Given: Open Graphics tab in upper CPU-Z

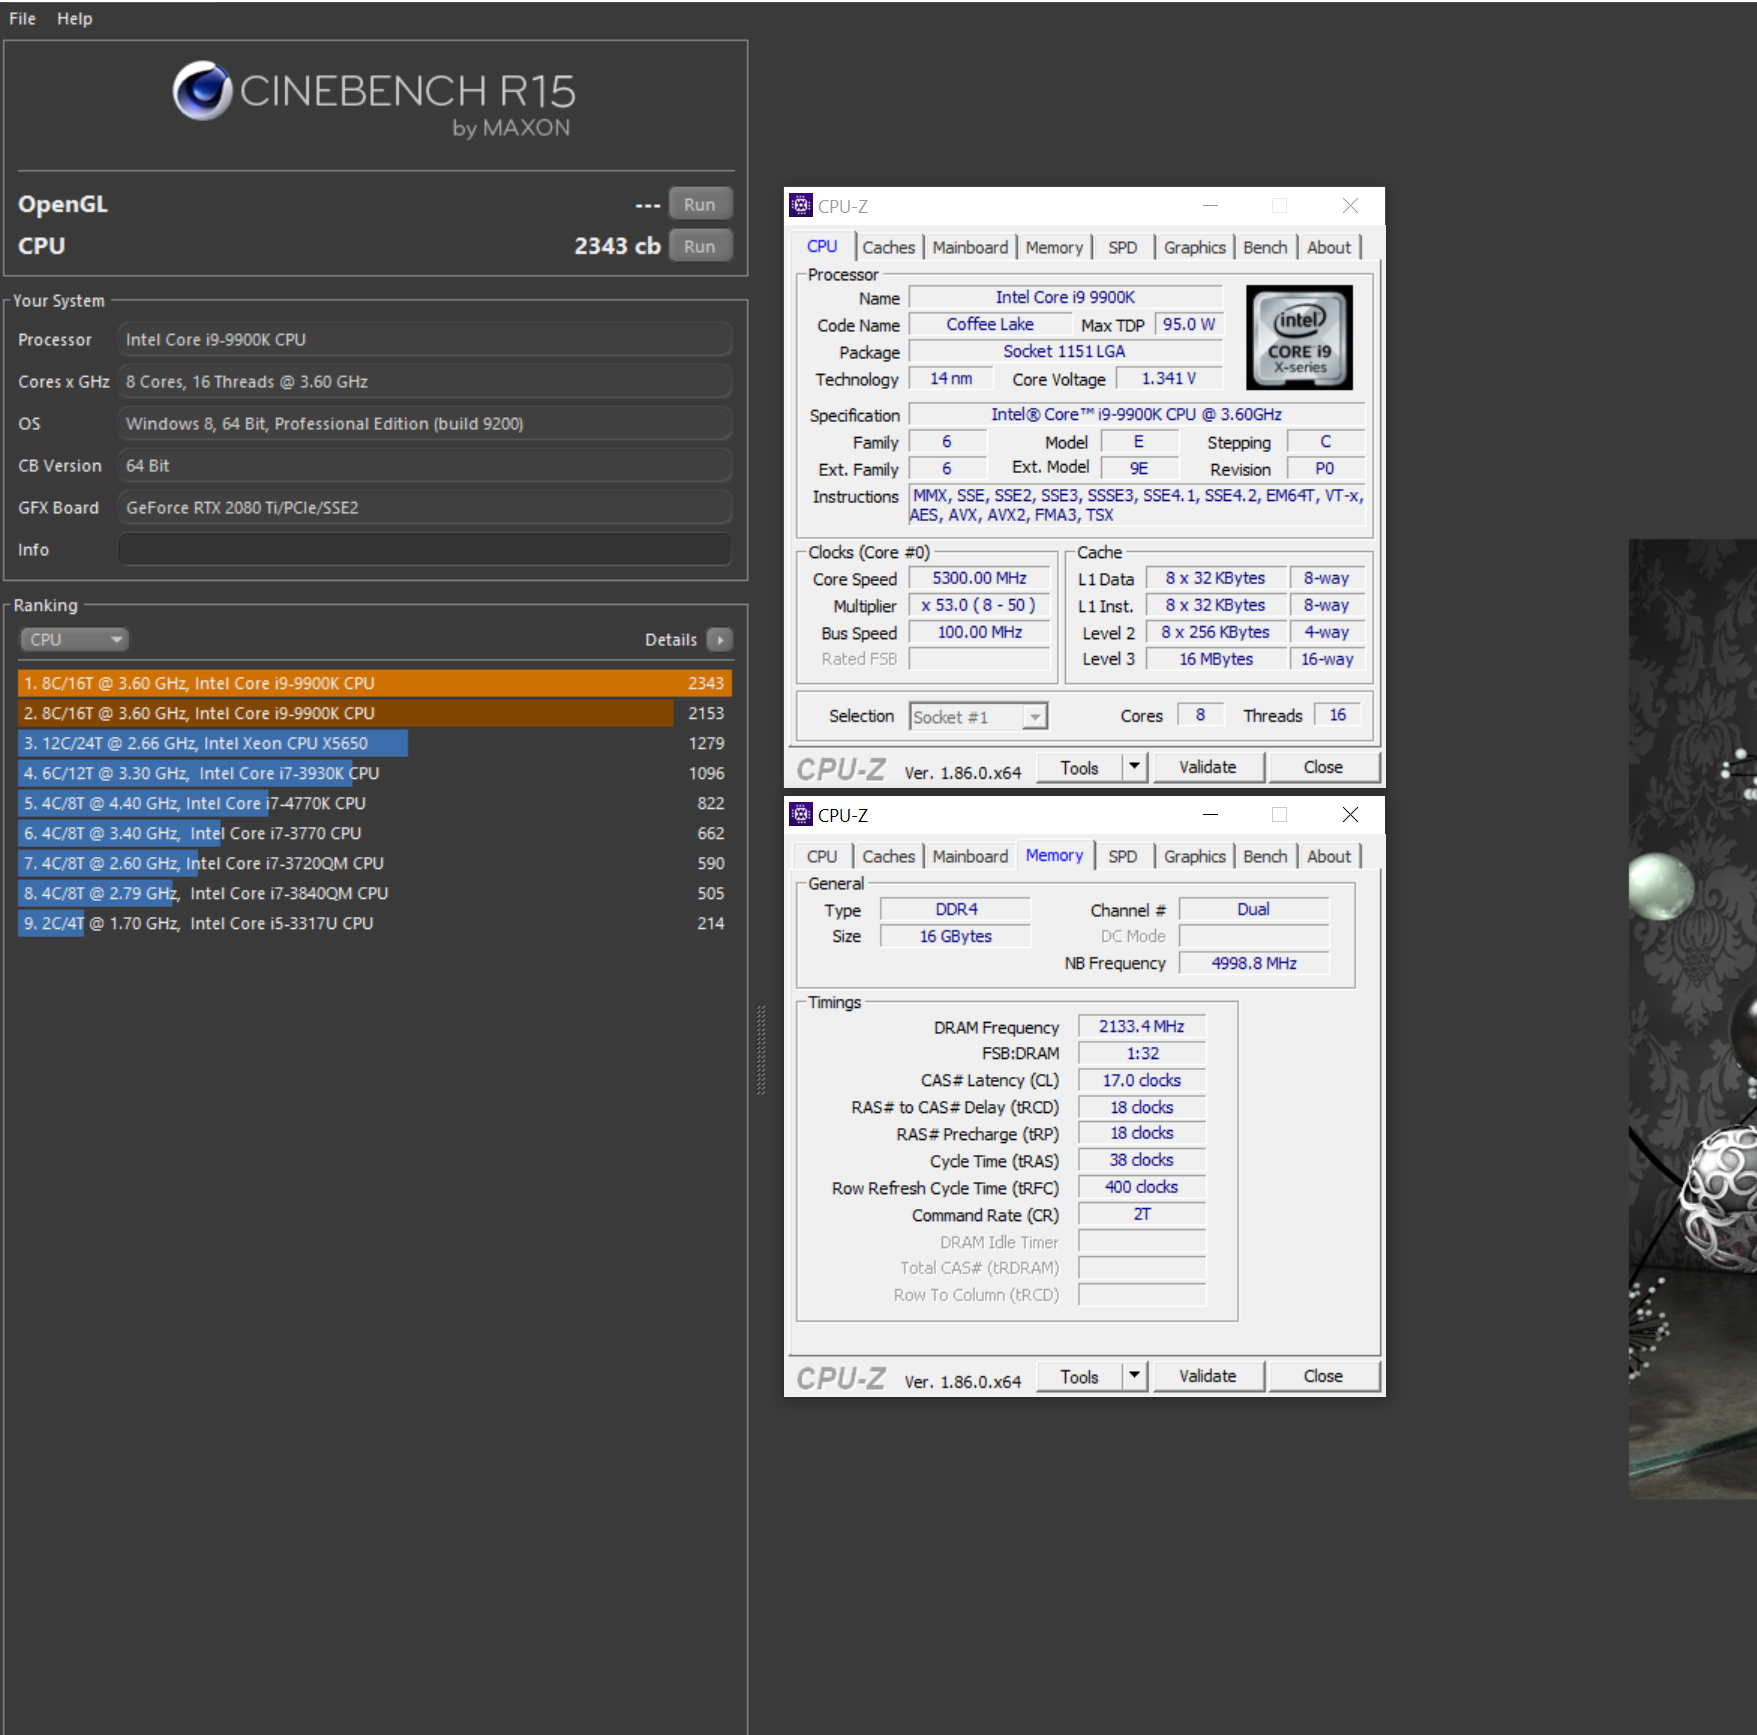Looking at the screenshot, I should point(1194,247).
